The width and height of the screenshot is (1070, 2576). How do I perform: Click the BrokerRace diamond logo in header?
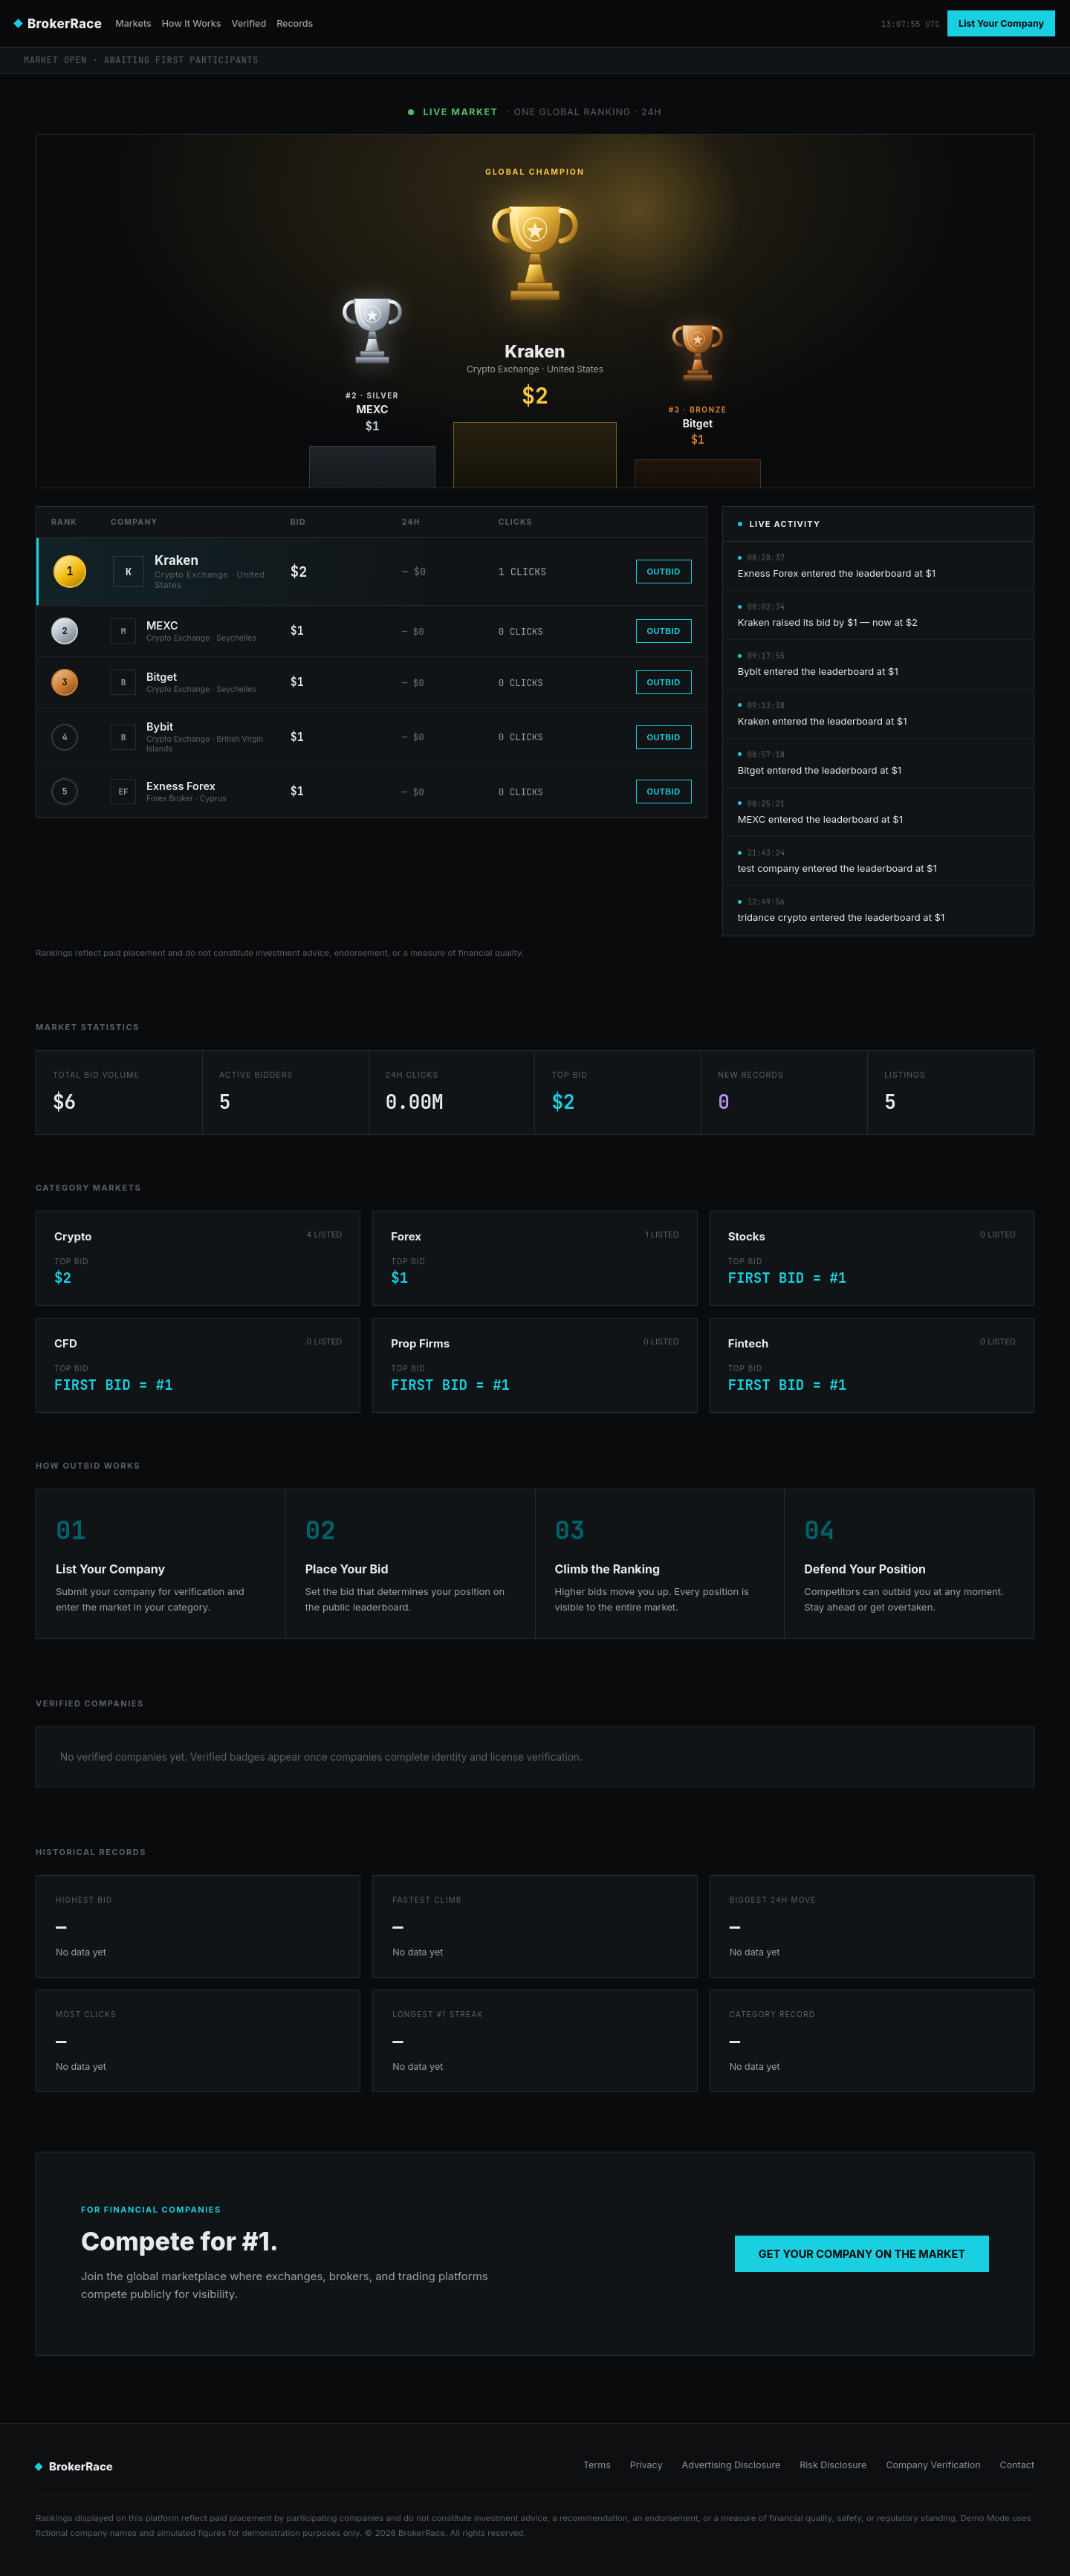pyautogui.click(x=18, y=23)
